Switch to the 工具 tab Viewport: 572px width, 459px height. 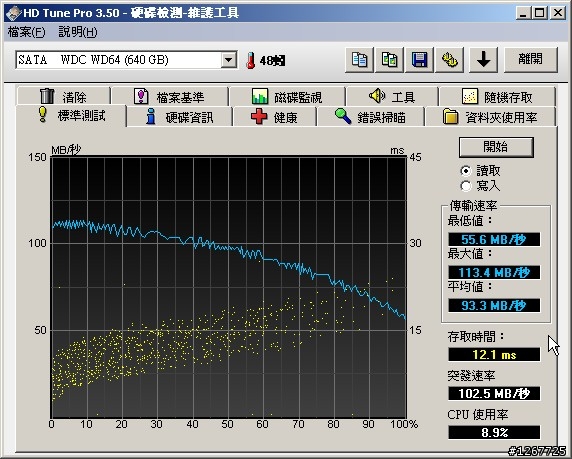click(392, 97)
